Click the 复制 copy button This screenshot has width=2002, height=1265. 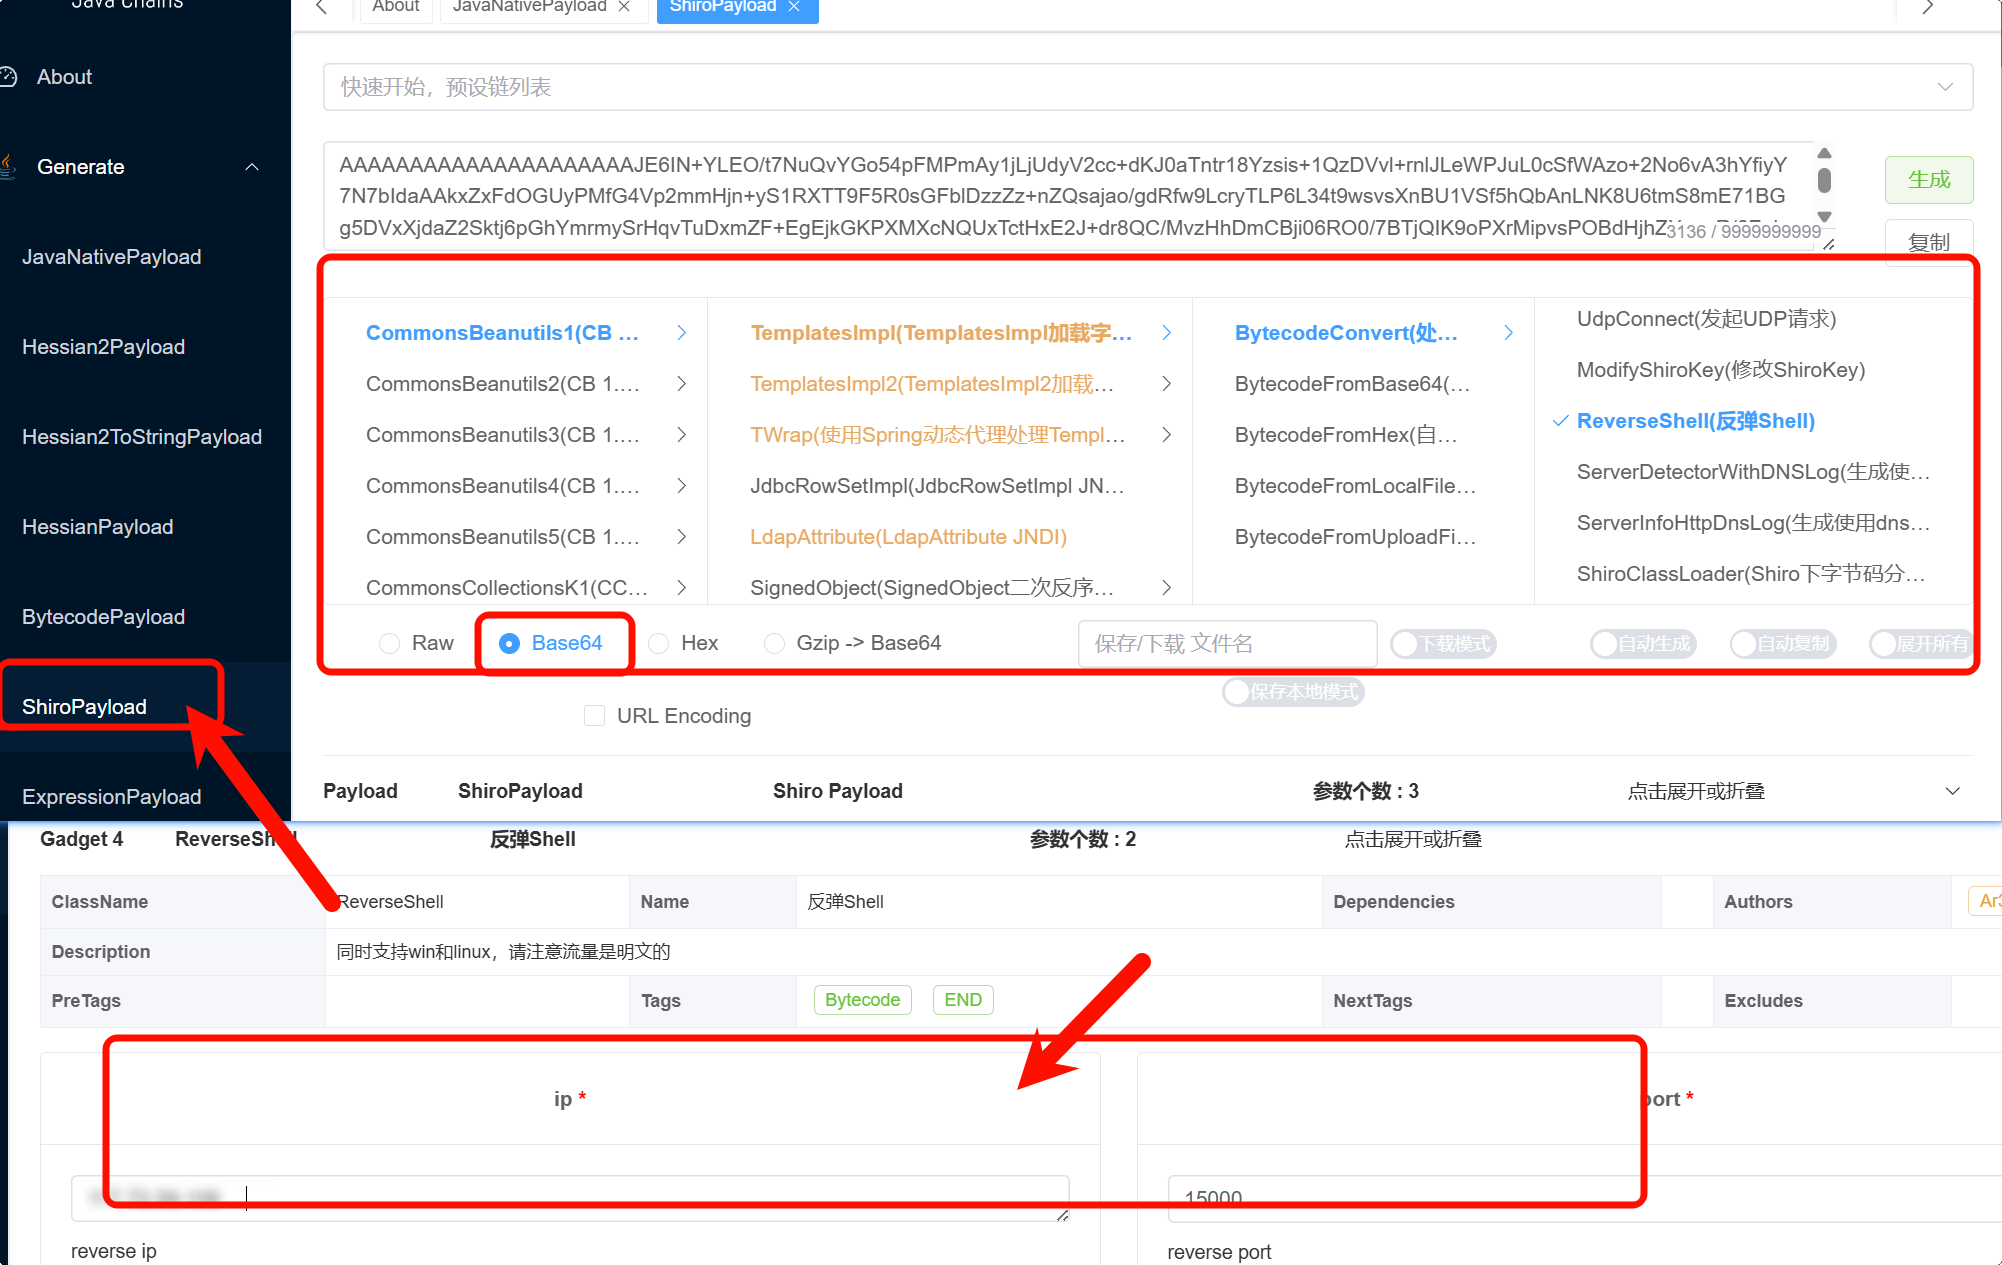pyautogui.click(x=1928, y=242)
